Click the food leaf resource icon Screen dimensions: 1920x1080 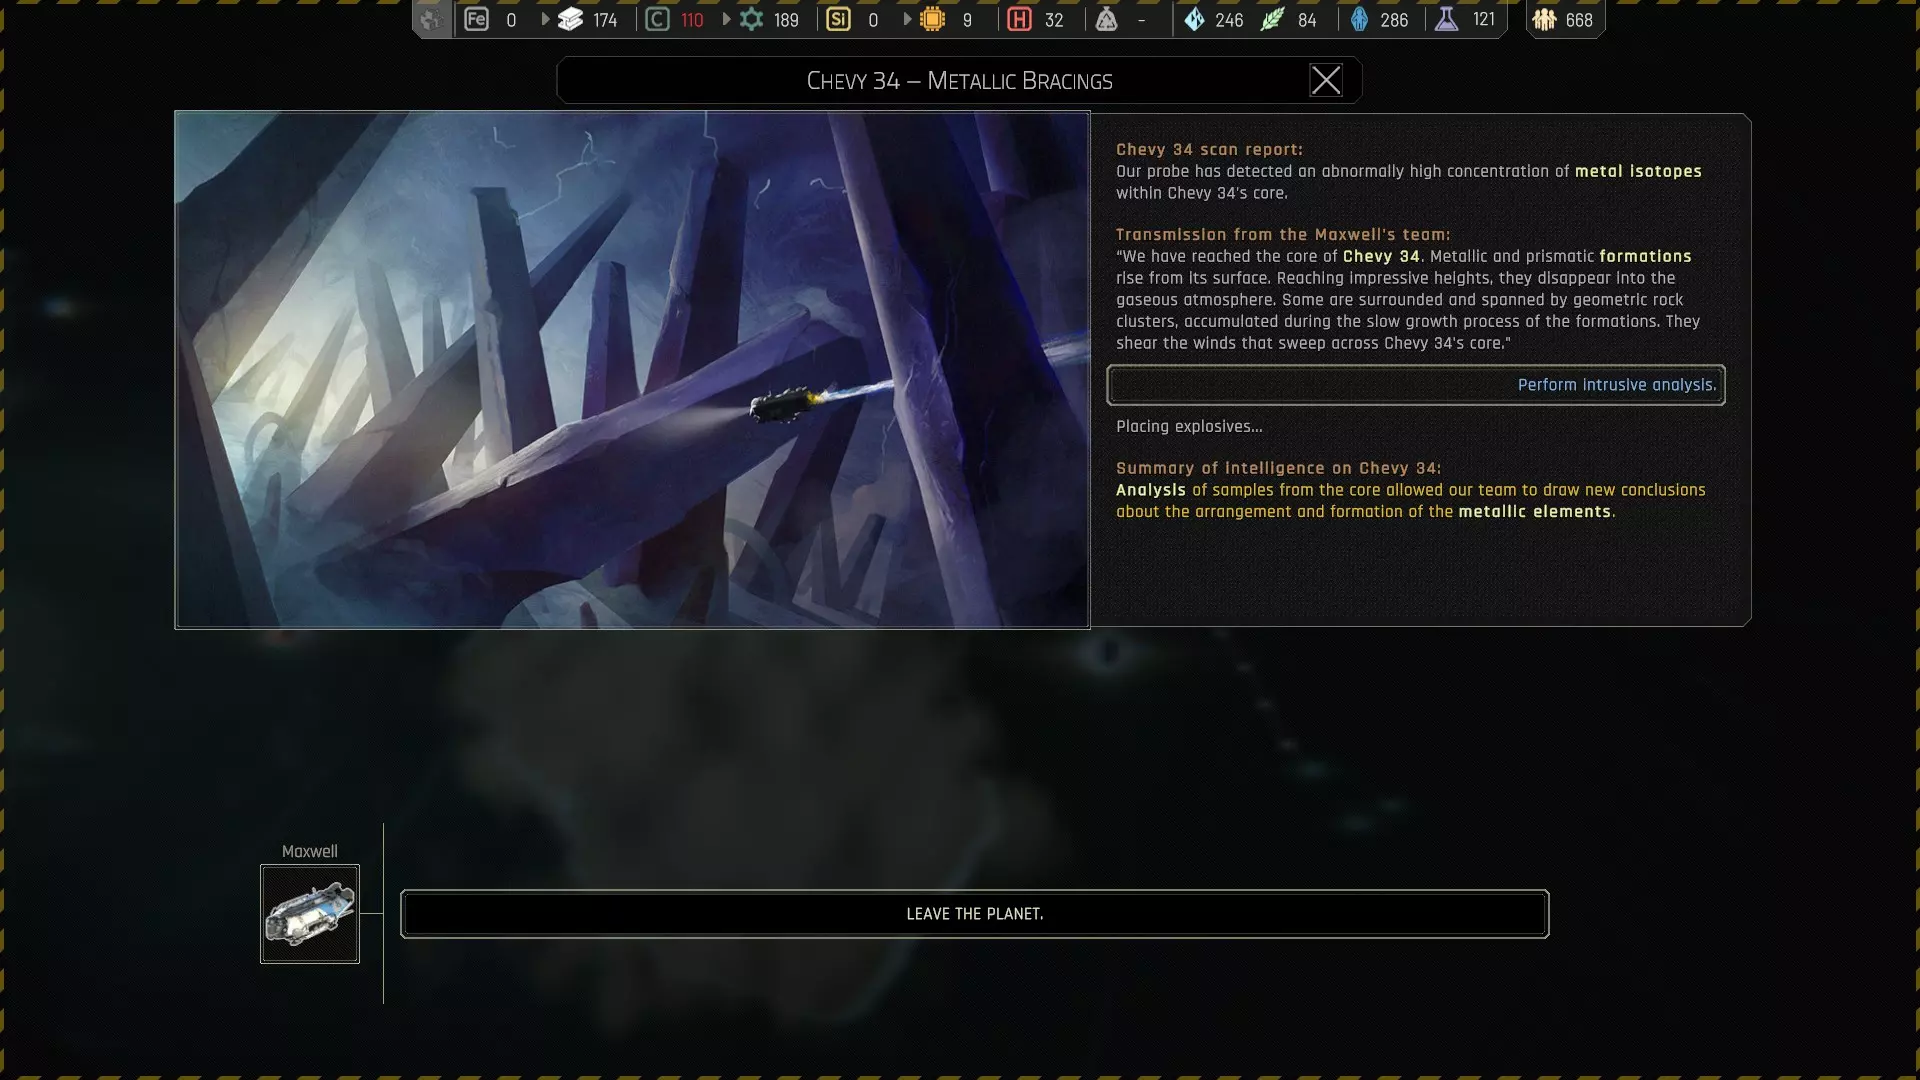tap(1272, 19)
